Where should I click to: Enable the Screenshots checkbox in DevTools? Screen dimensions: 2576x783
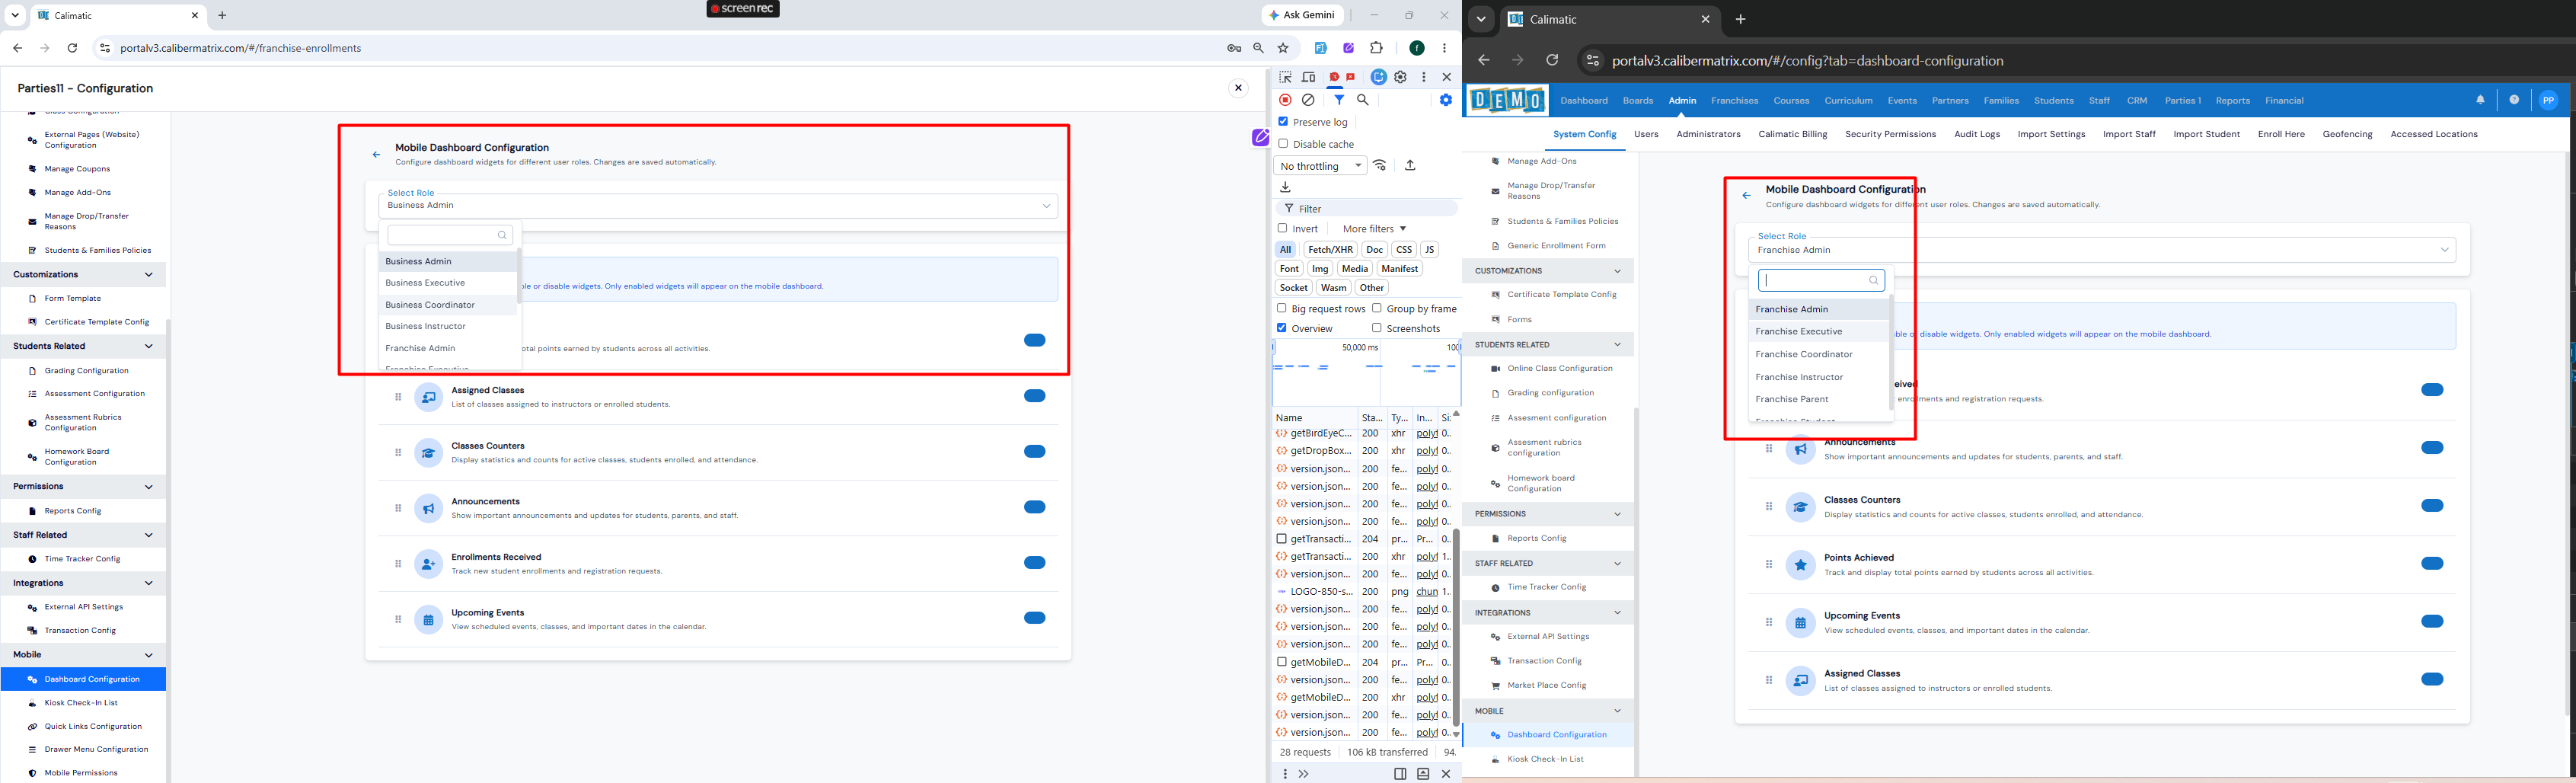tap(1377, 328)
